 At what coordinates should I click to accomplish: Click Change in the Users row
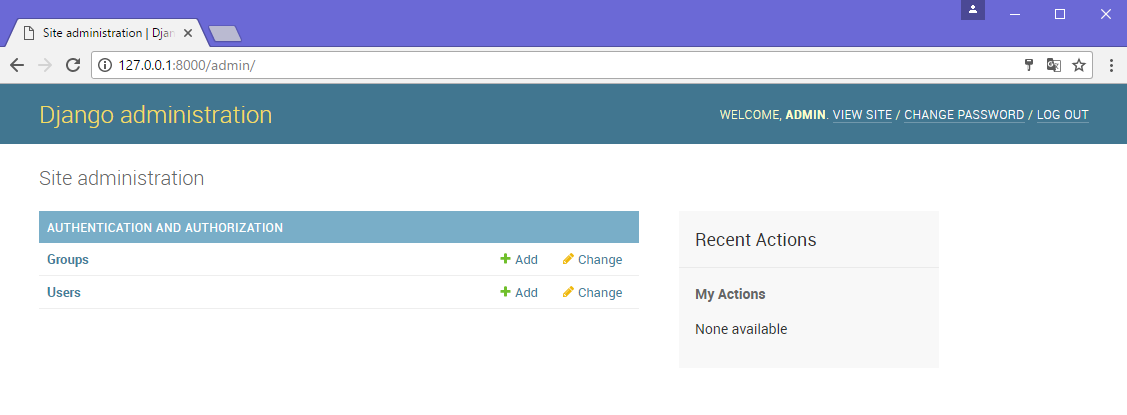(x=600, y=293)
